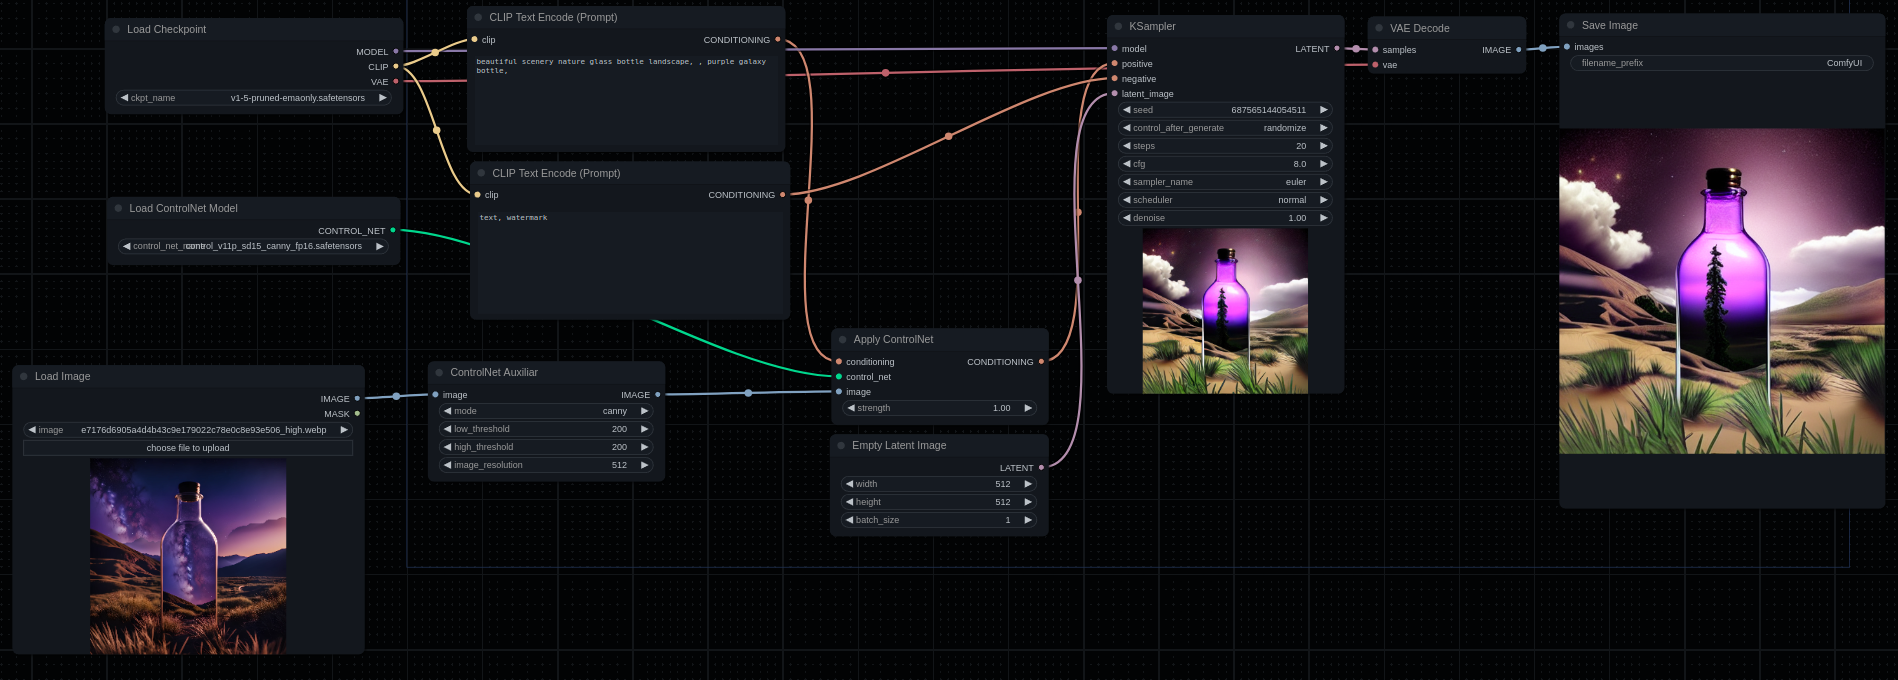Click the model input socket on KSampler
1898x680 pixels.
coord(1115,49)
